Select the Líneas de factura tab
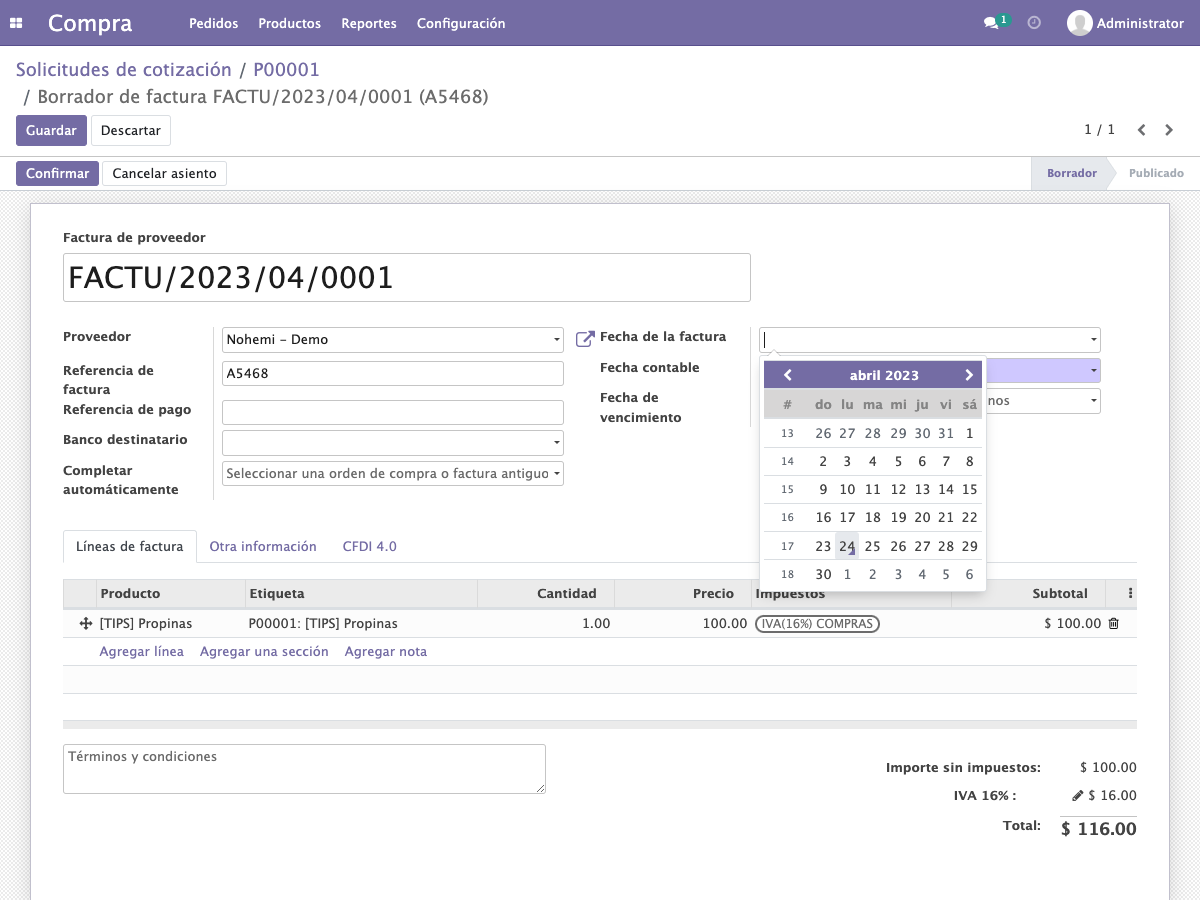The height and width of the screenshot is (900, 1200). coord(130,546)
